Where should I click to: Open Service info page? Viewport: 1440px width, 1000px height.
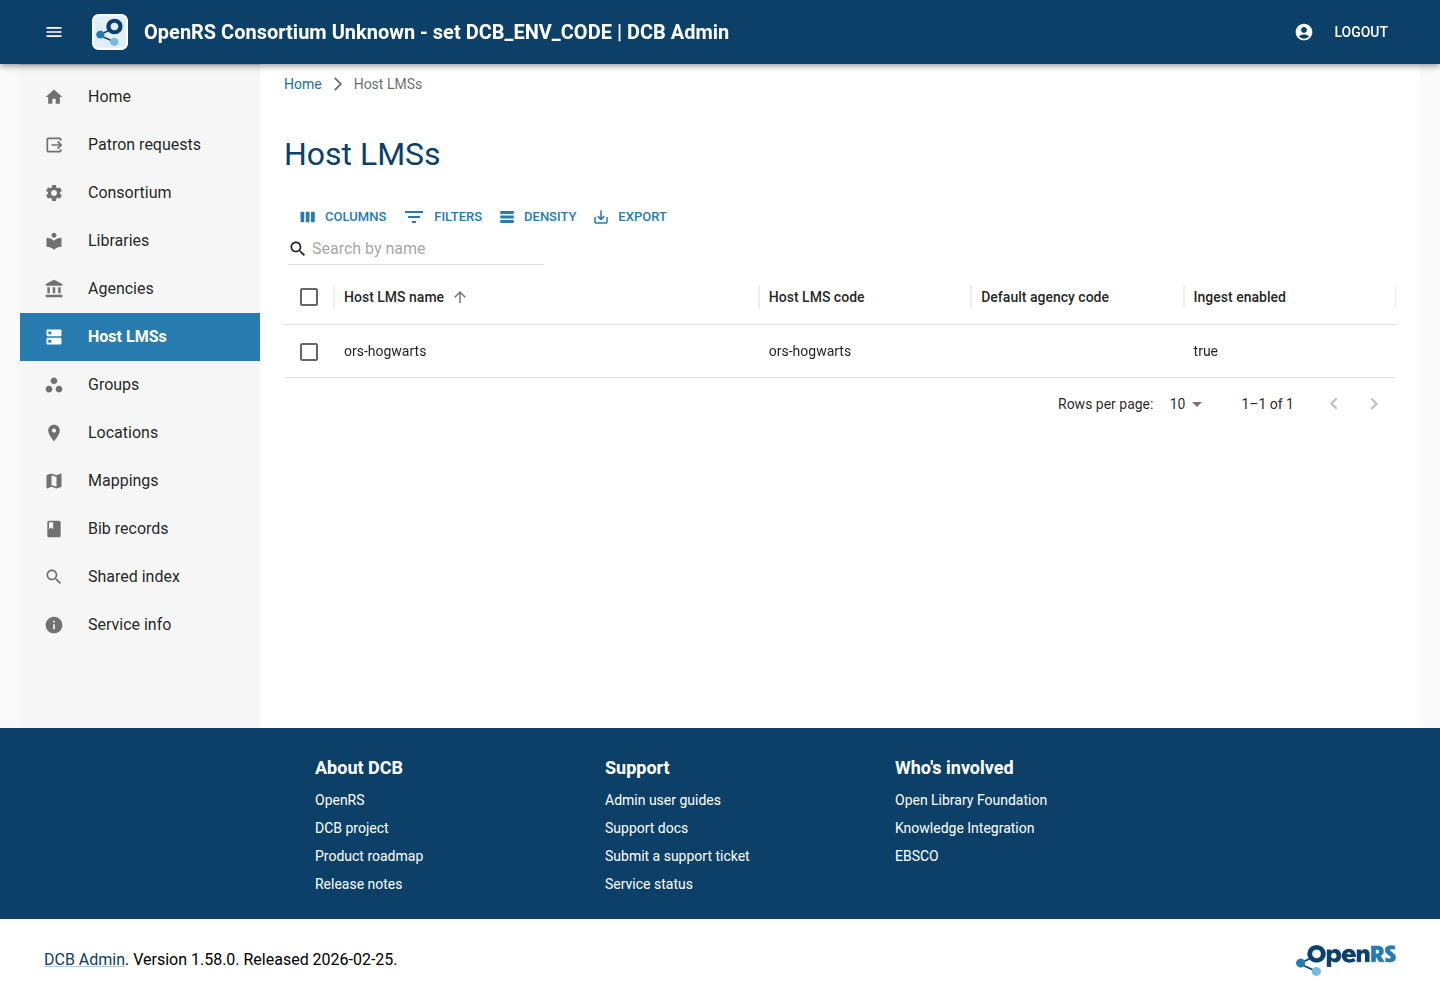coord(140,625)
